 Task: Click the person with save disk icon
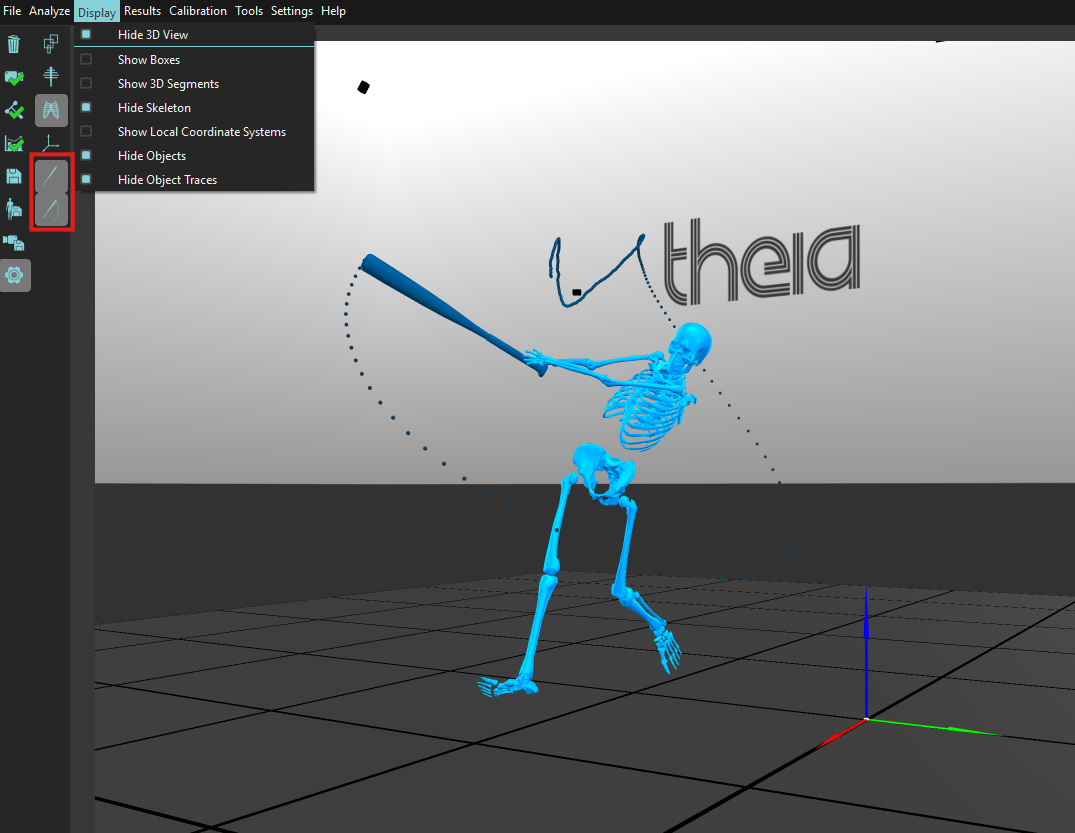14,209
